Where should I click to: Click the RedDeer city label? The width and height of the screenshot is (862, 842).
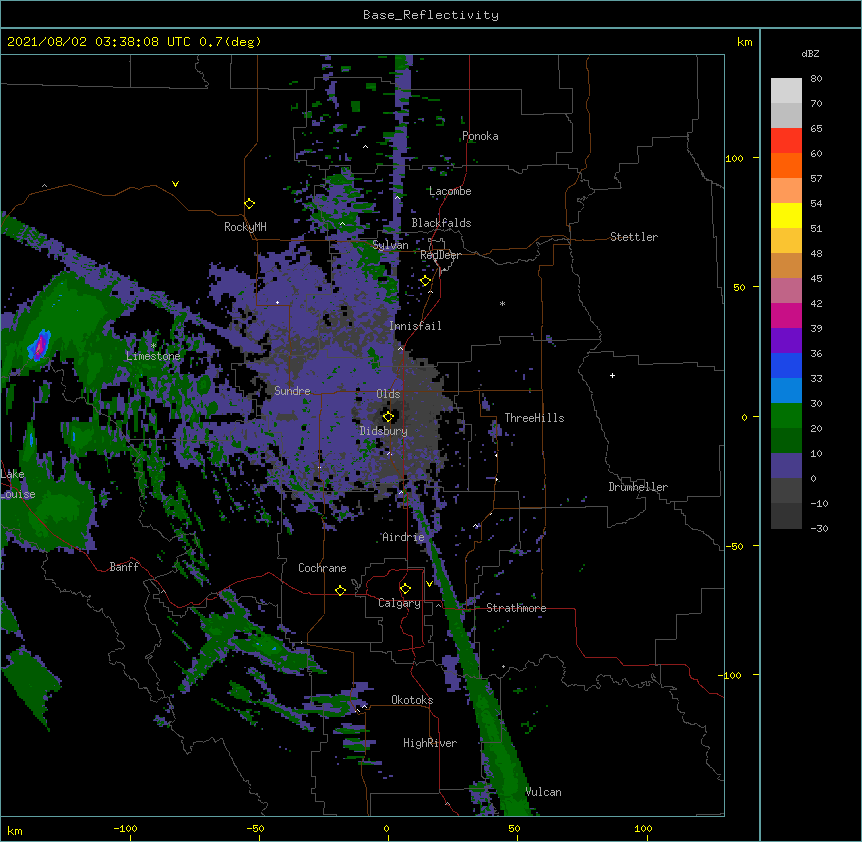point(440,255)
